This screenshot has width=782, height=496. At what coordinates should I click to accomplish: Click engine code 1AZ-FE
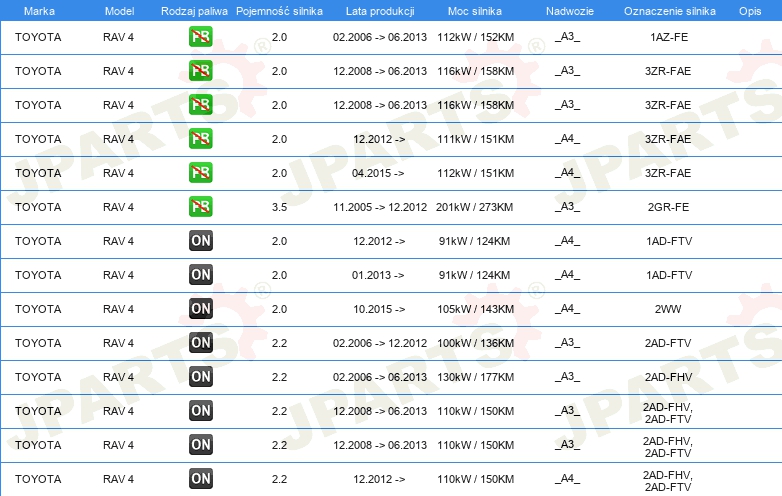[669, 37]
